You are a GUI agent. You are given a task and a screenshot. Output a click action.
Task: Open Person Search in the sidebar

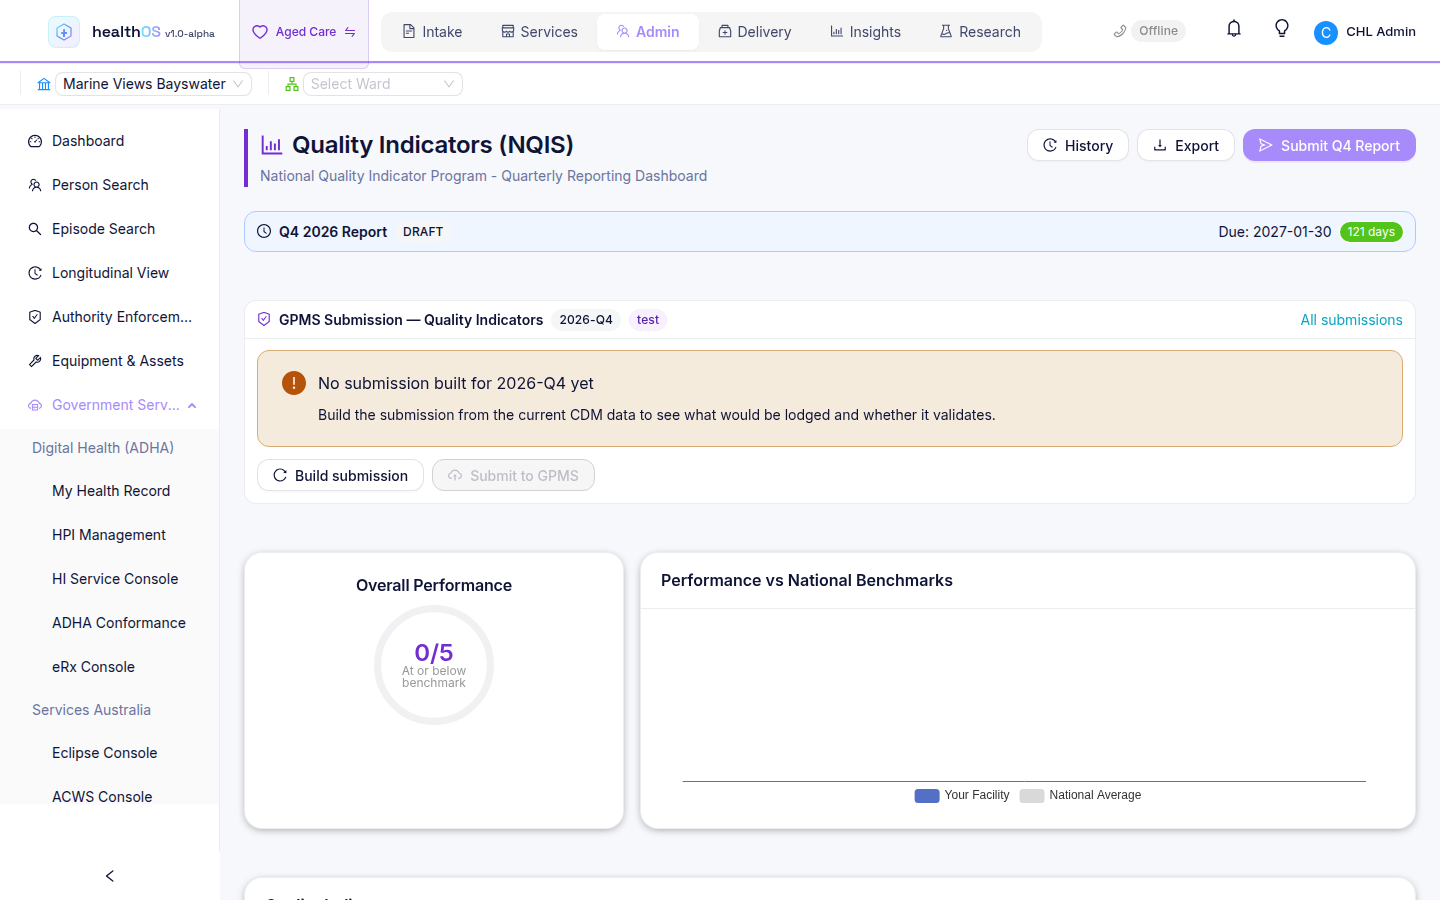click(x=110, y=185)
